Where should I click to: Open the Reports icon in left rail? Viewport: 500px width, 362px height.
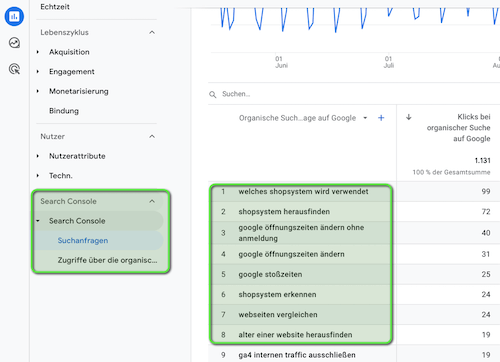coord(14,16)
